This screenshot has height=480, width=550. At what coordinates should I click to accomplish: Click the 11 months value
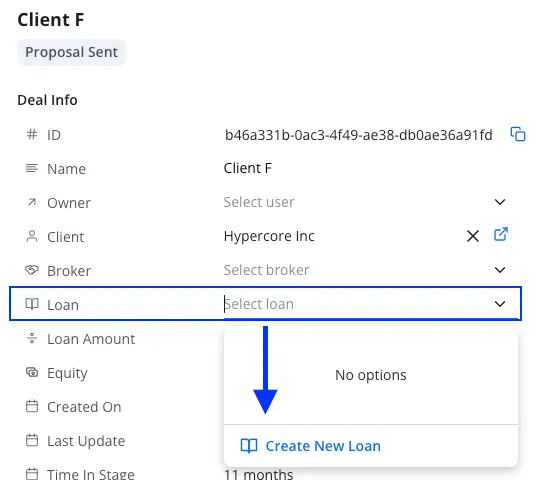[259, 474]
